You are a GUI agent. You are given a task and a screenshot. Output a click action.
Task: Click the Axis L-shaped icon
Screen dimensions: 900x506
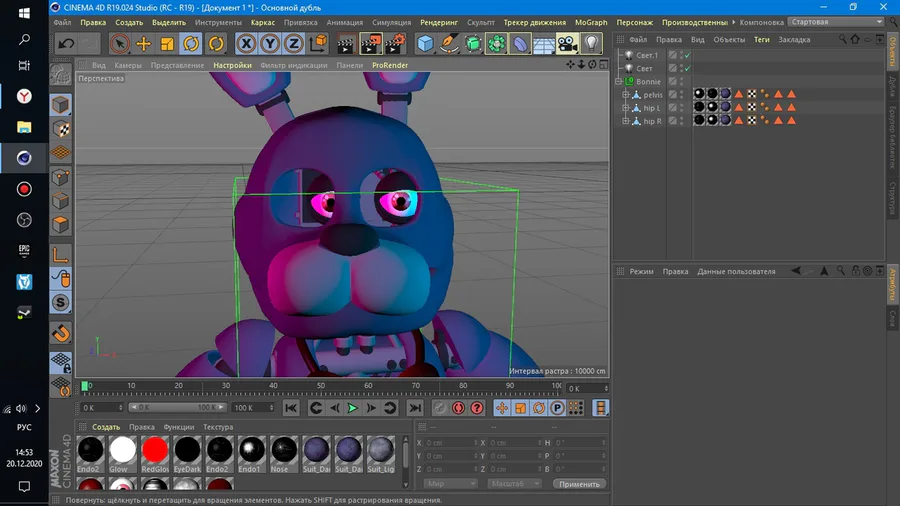(61, 254)
